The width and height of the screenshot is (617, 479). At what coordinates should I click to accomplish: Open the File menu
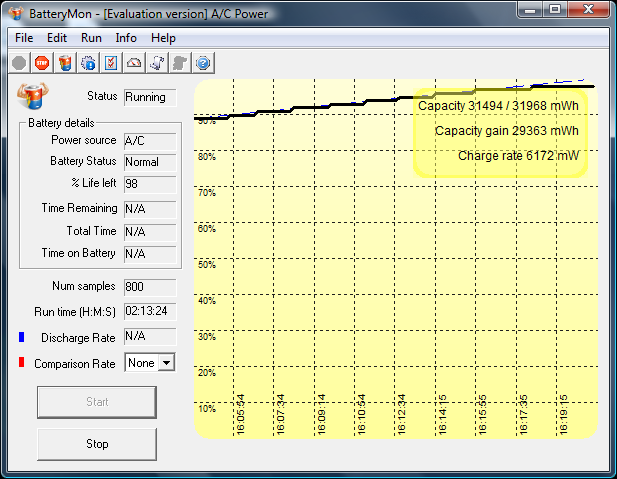(24, 38)
